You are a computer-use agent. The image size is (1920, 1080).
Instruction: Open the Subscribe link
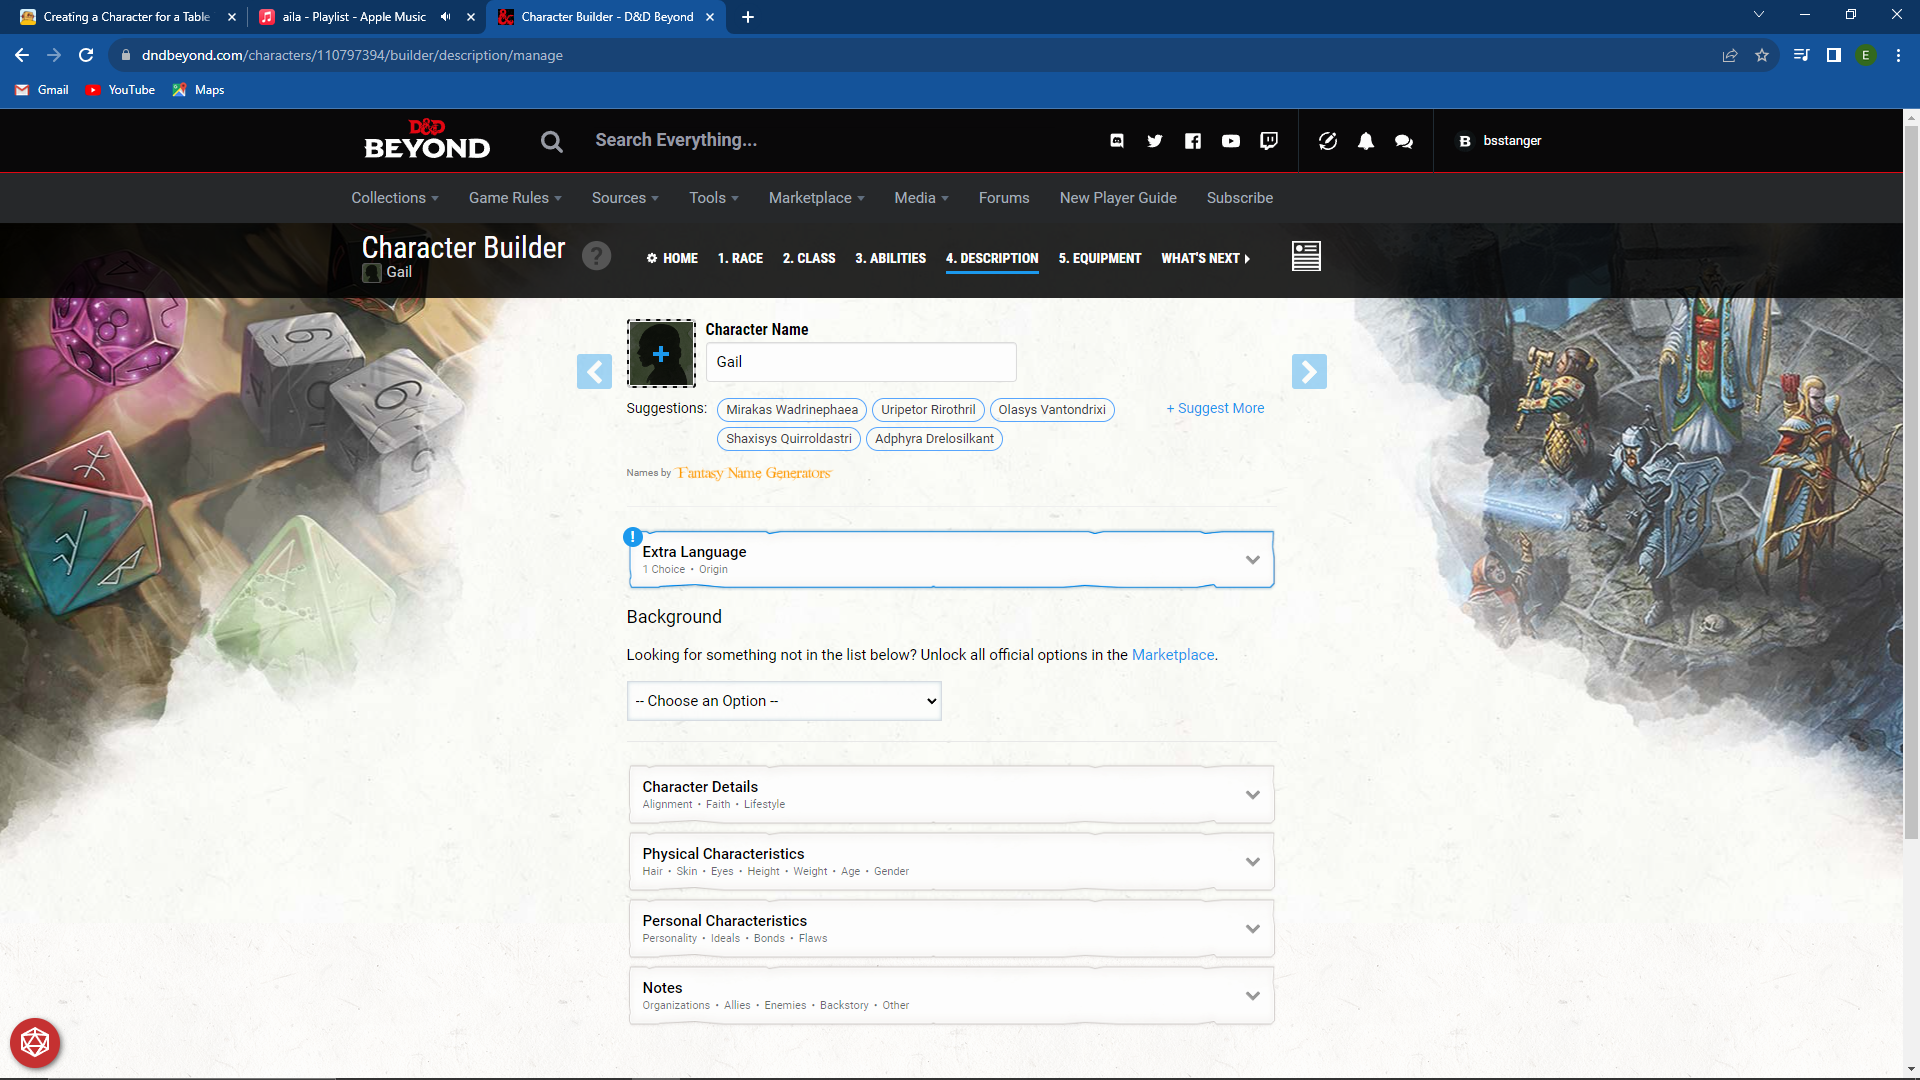coord(1240,198)
